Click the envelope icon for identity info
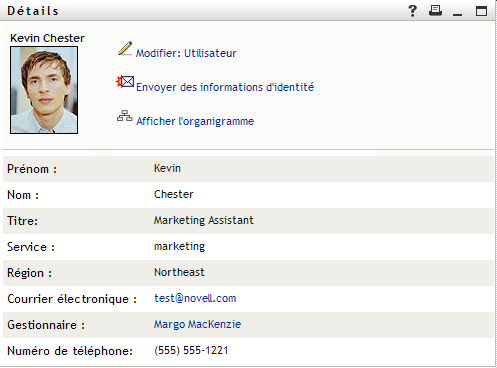Screen dimensions: 497x368 pyautogui.click(x=125, y=81)
